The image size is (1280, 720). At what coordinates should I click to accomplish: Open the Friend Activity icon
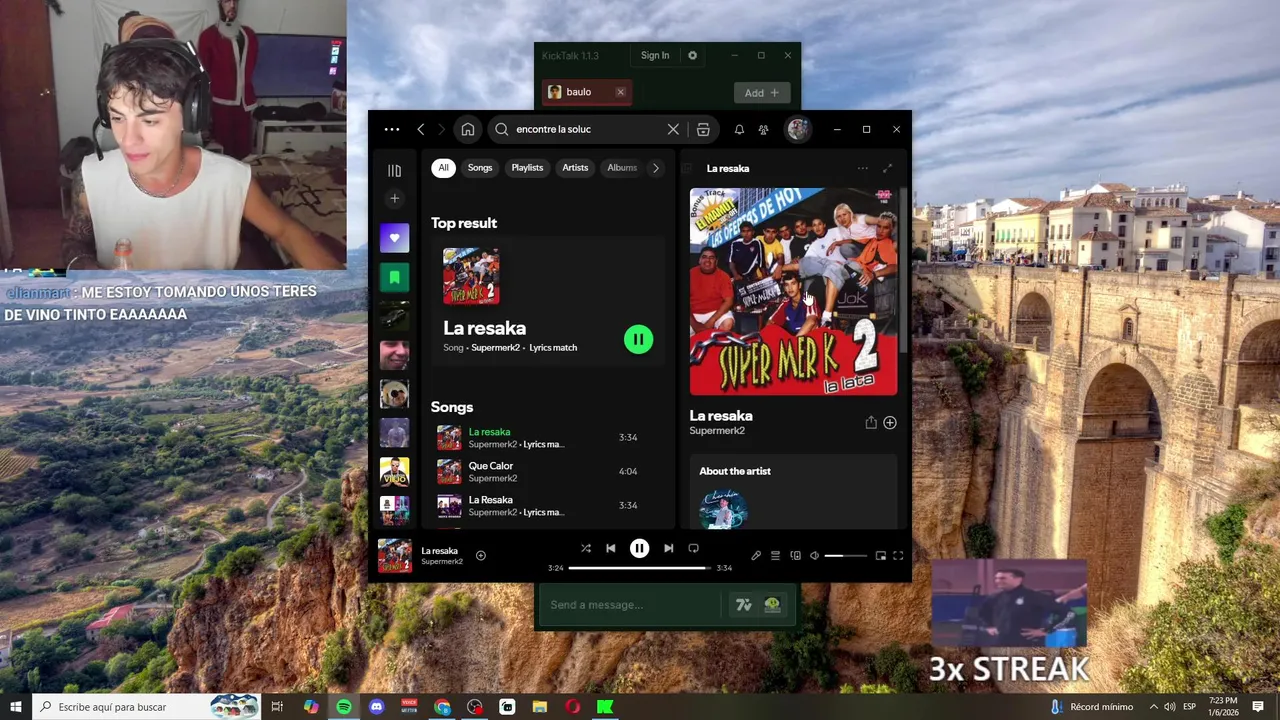(764, 129)
